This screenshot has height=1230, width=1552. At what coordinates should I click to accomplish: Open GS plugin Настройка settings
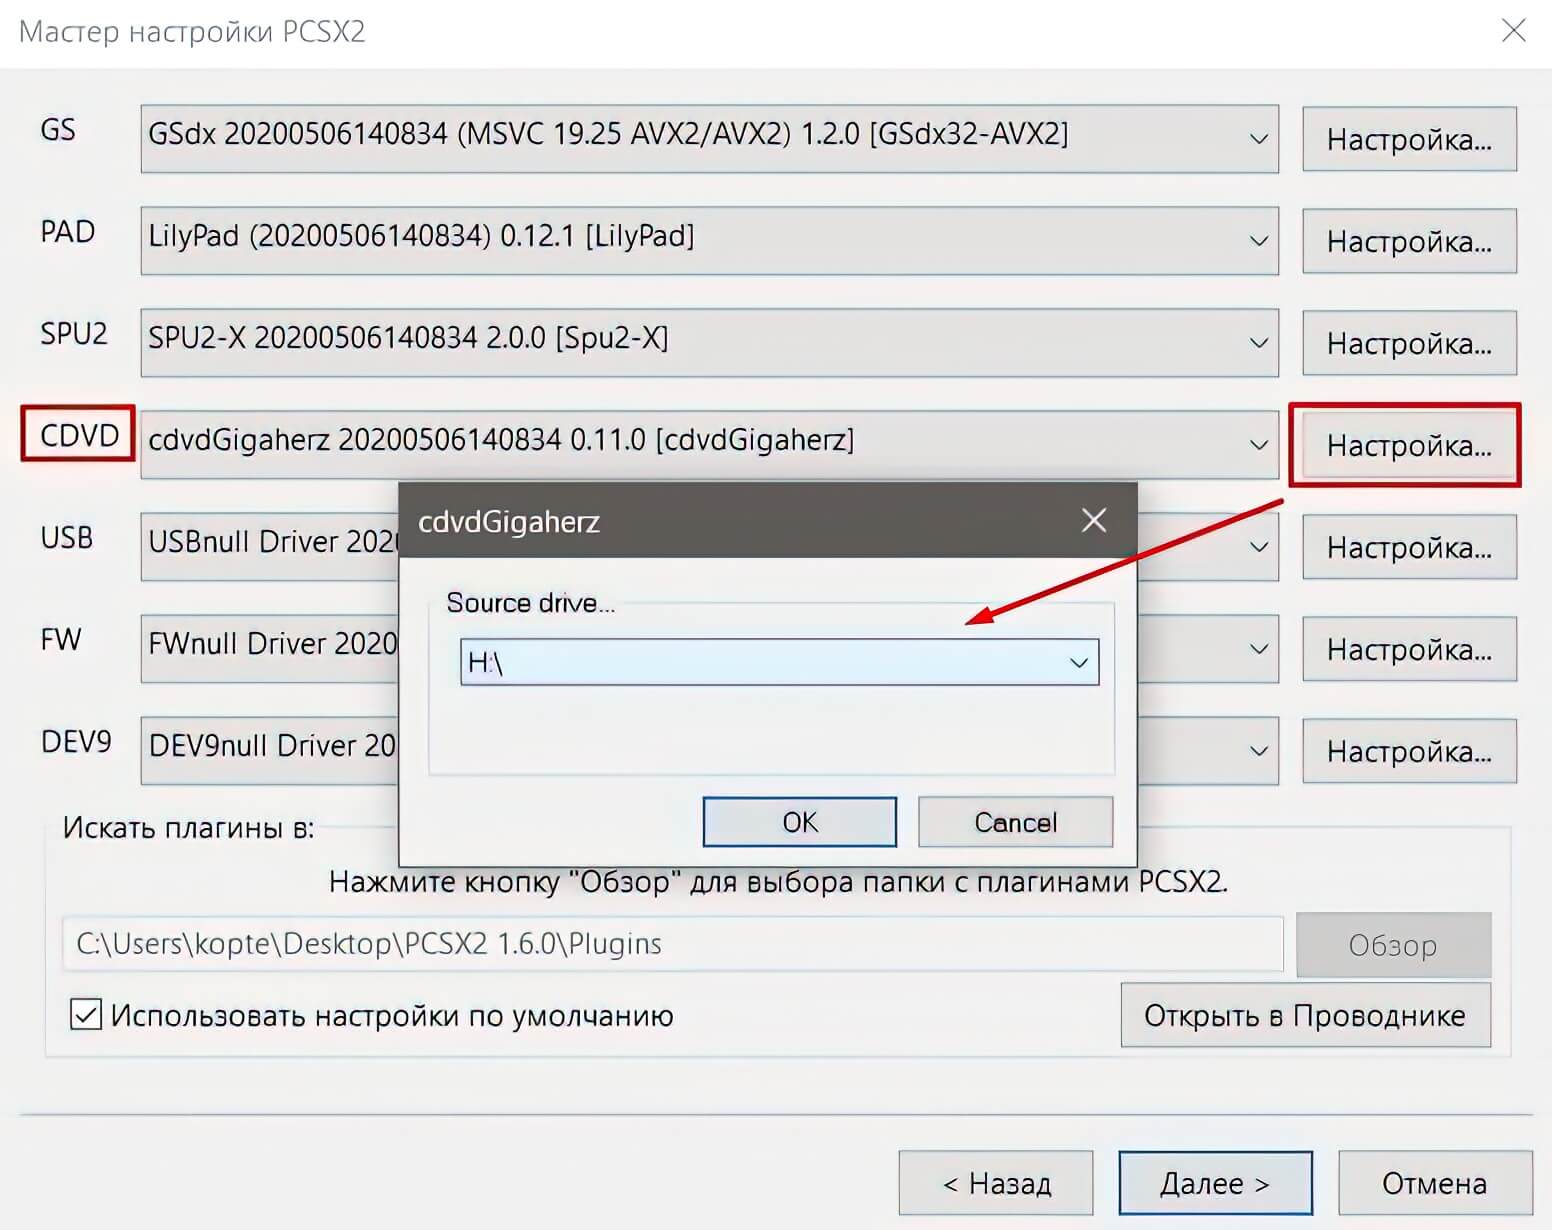coord(1409,140)
